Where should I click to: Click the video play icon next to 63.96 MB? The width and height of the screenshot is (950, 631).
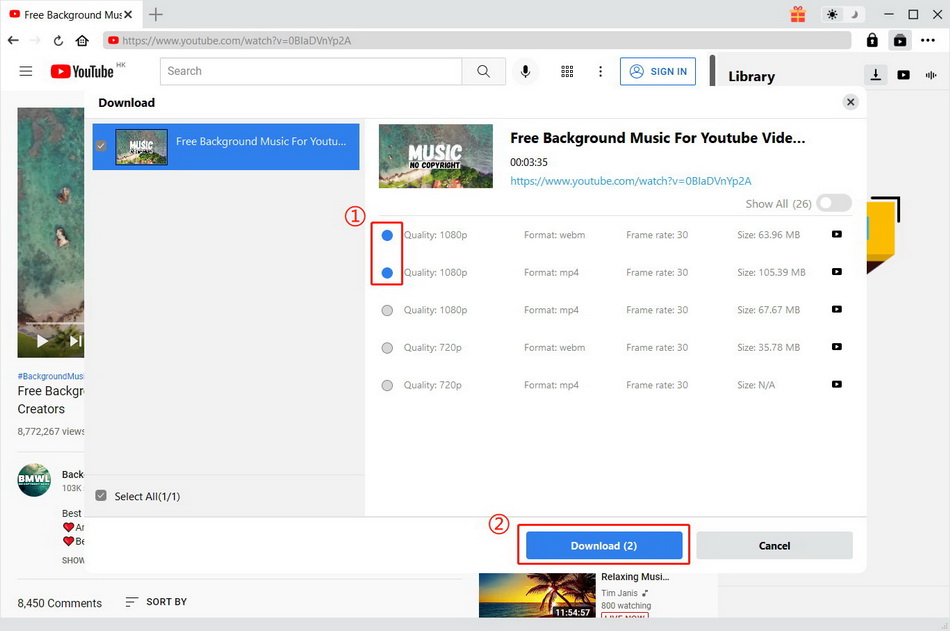[837, 234]
